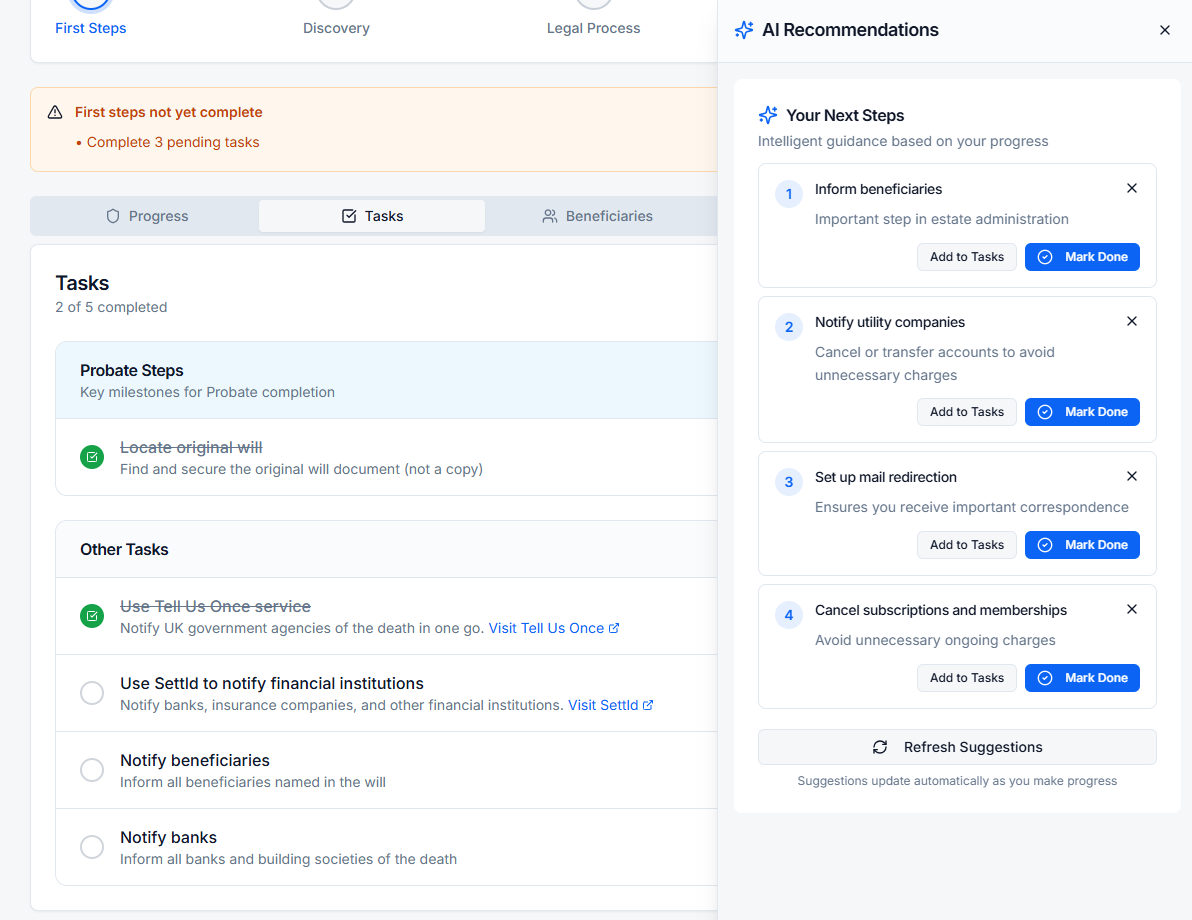The image size is (1192, 920).
Task: Check the Notify beneficiaries task circle
Action: point(92,770)
